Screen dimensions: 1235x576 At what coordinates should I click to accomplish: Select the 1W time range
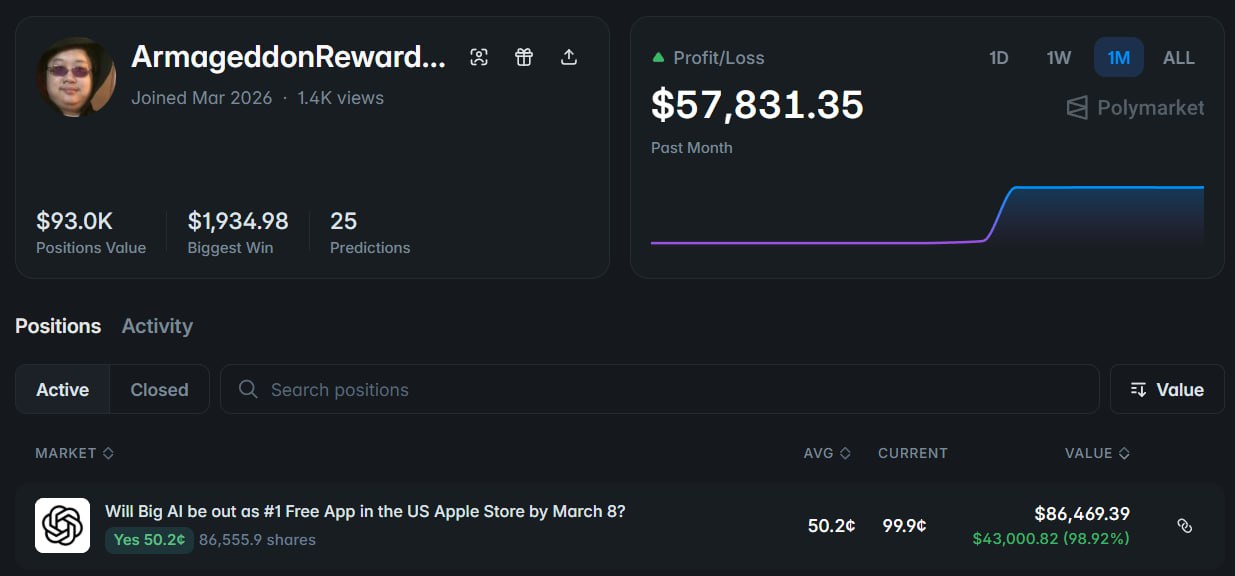click(x=1058, y=58)
